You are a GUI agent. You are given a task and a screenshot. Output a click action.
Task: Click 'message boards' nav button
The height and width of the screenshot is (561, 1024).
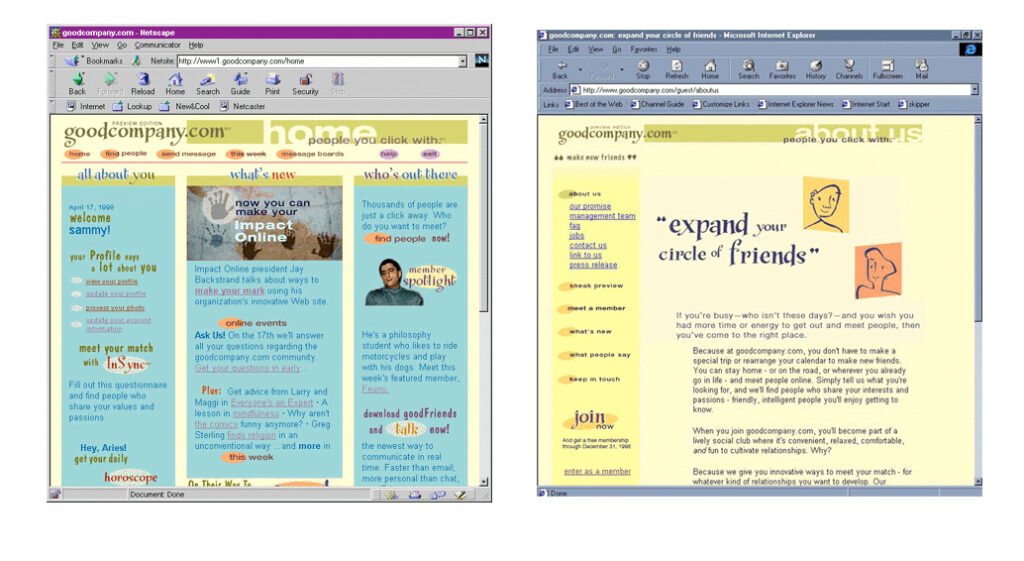tap(311, 154)
